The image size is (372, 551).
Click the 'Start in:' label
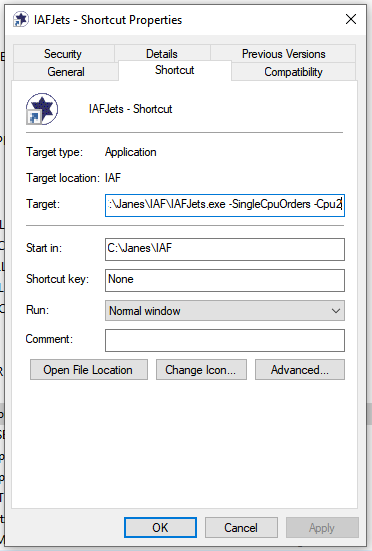click(44, 248)
